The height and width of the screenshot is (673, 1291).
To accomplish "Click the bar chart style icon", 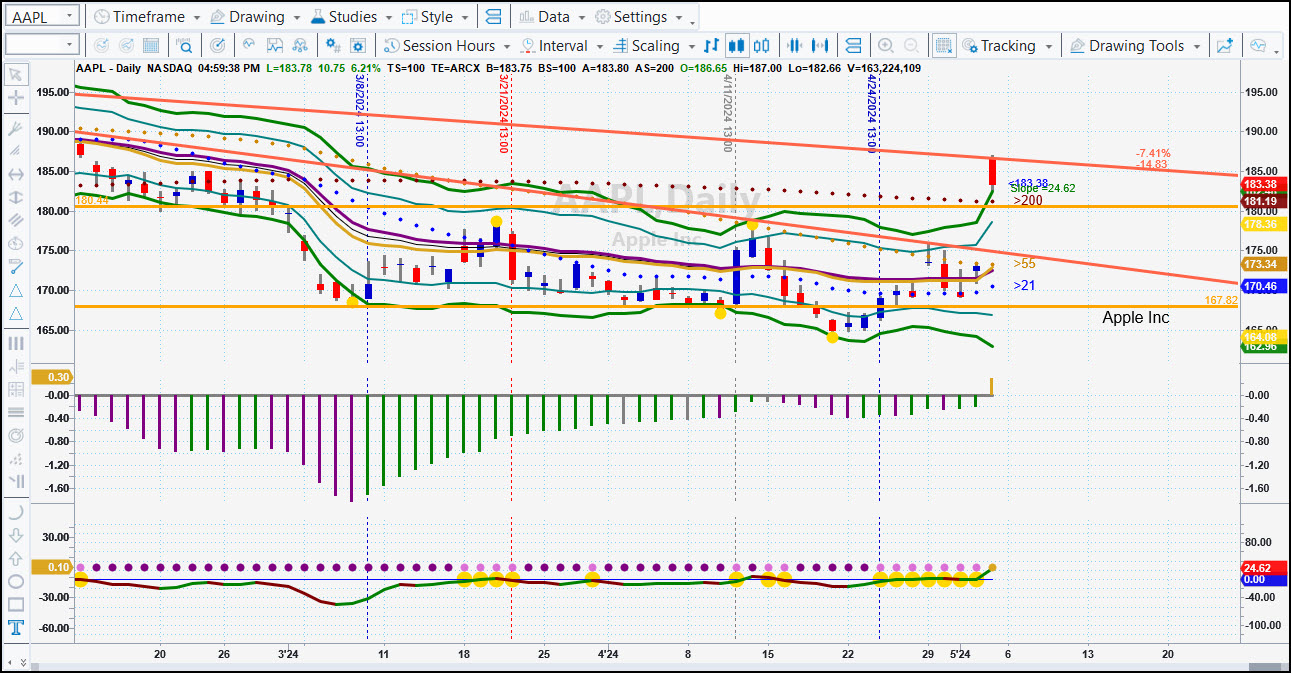I will (x=711, y=46).
